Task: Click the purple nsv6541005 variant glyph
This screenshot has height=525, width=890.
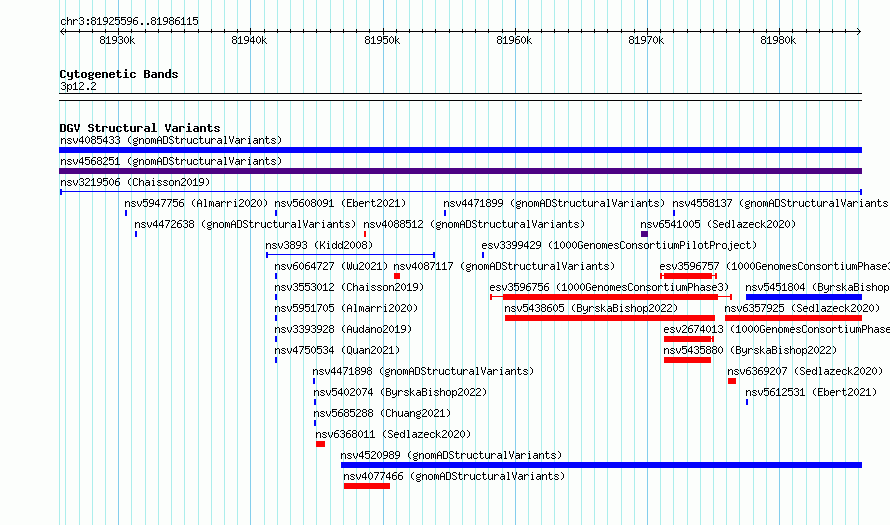Action: click(x=644, y=234)
